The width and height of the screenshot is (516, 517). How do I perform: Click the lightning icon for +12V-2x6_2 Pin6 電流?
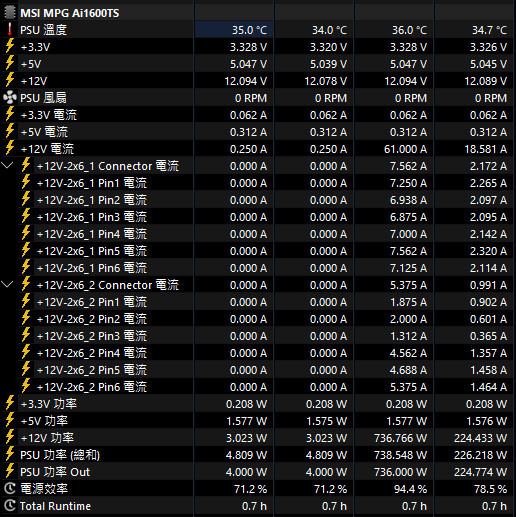26,386
